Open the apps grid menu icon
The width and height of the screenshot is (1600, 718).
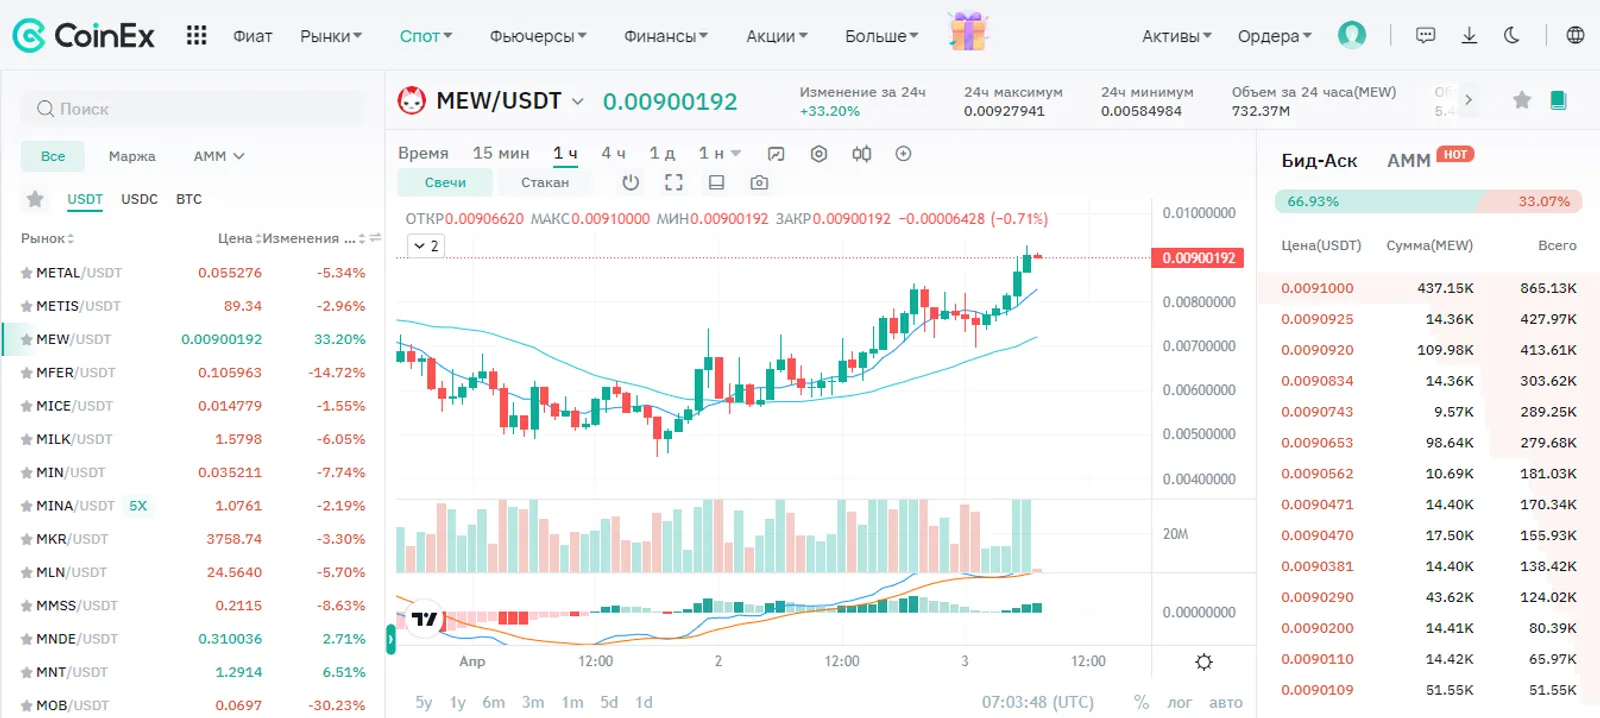click(196, 36)
